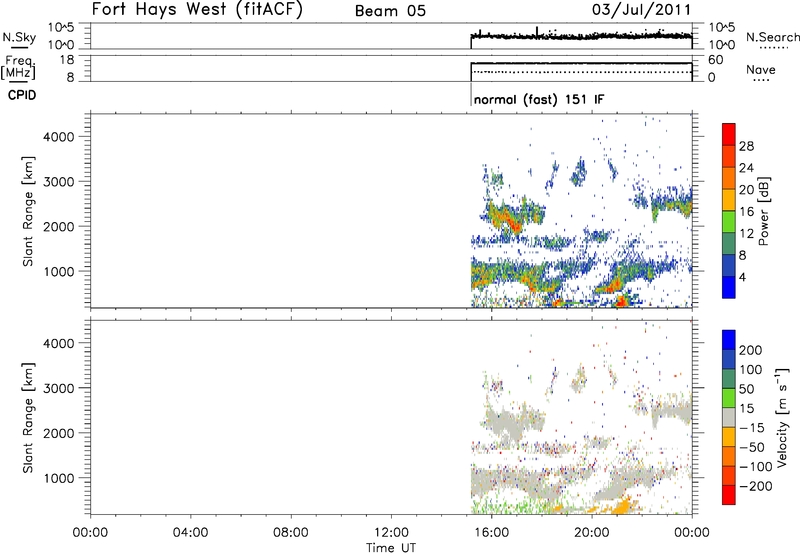
Task: Click the 4000 tick on power panel
Action: click(59, 137)
